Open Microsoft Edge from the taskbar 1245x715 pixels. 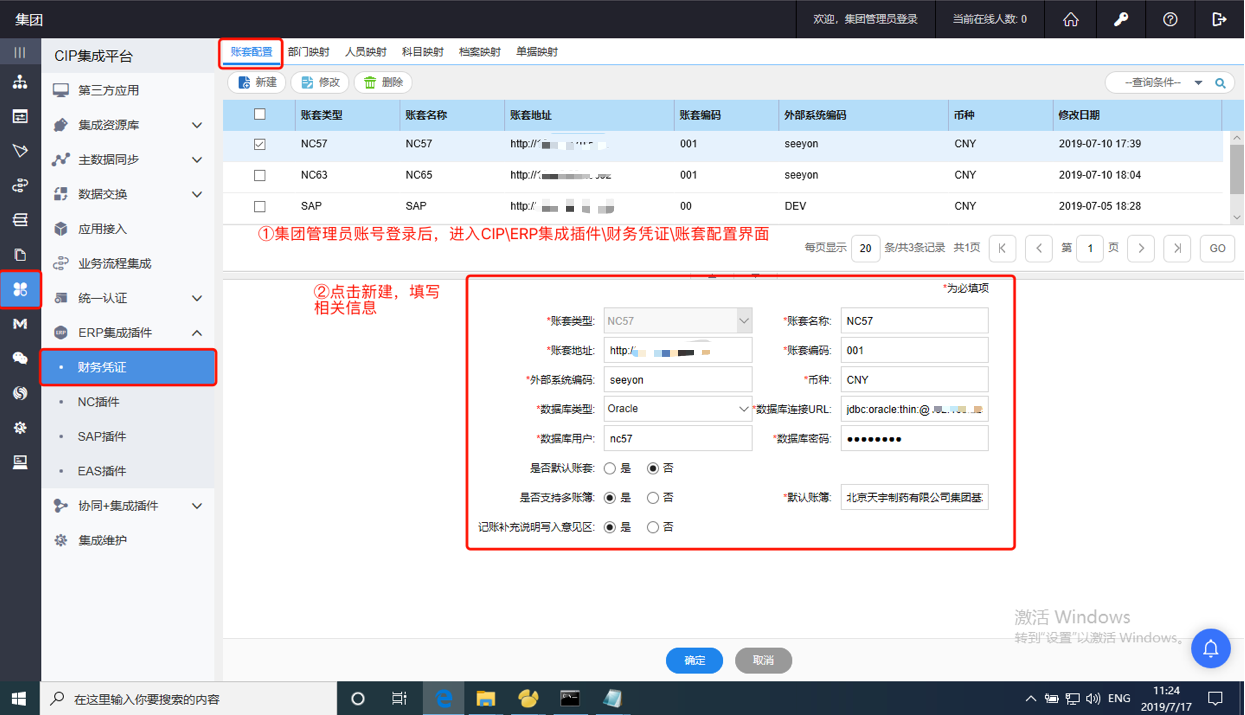click(443, 698)
